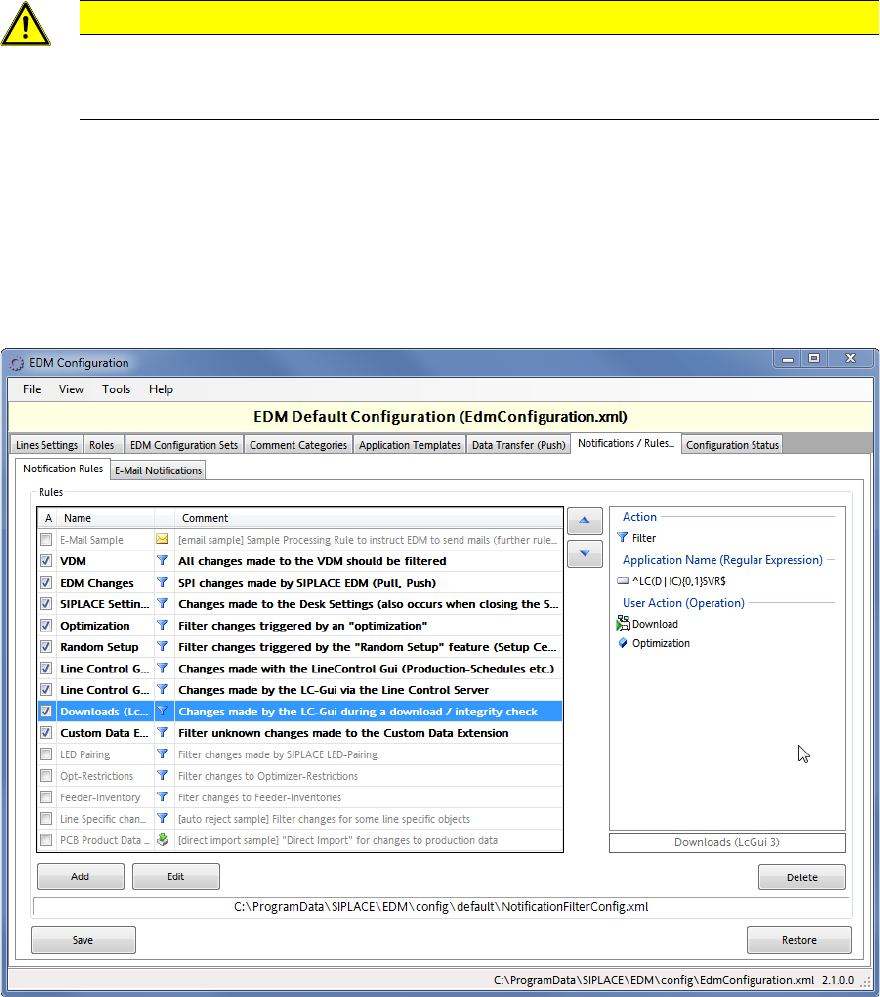Enable the Opt-Restrictions rule checkbox
The width and height of the screenshot is (880, 997).
[x=46, y=776]
